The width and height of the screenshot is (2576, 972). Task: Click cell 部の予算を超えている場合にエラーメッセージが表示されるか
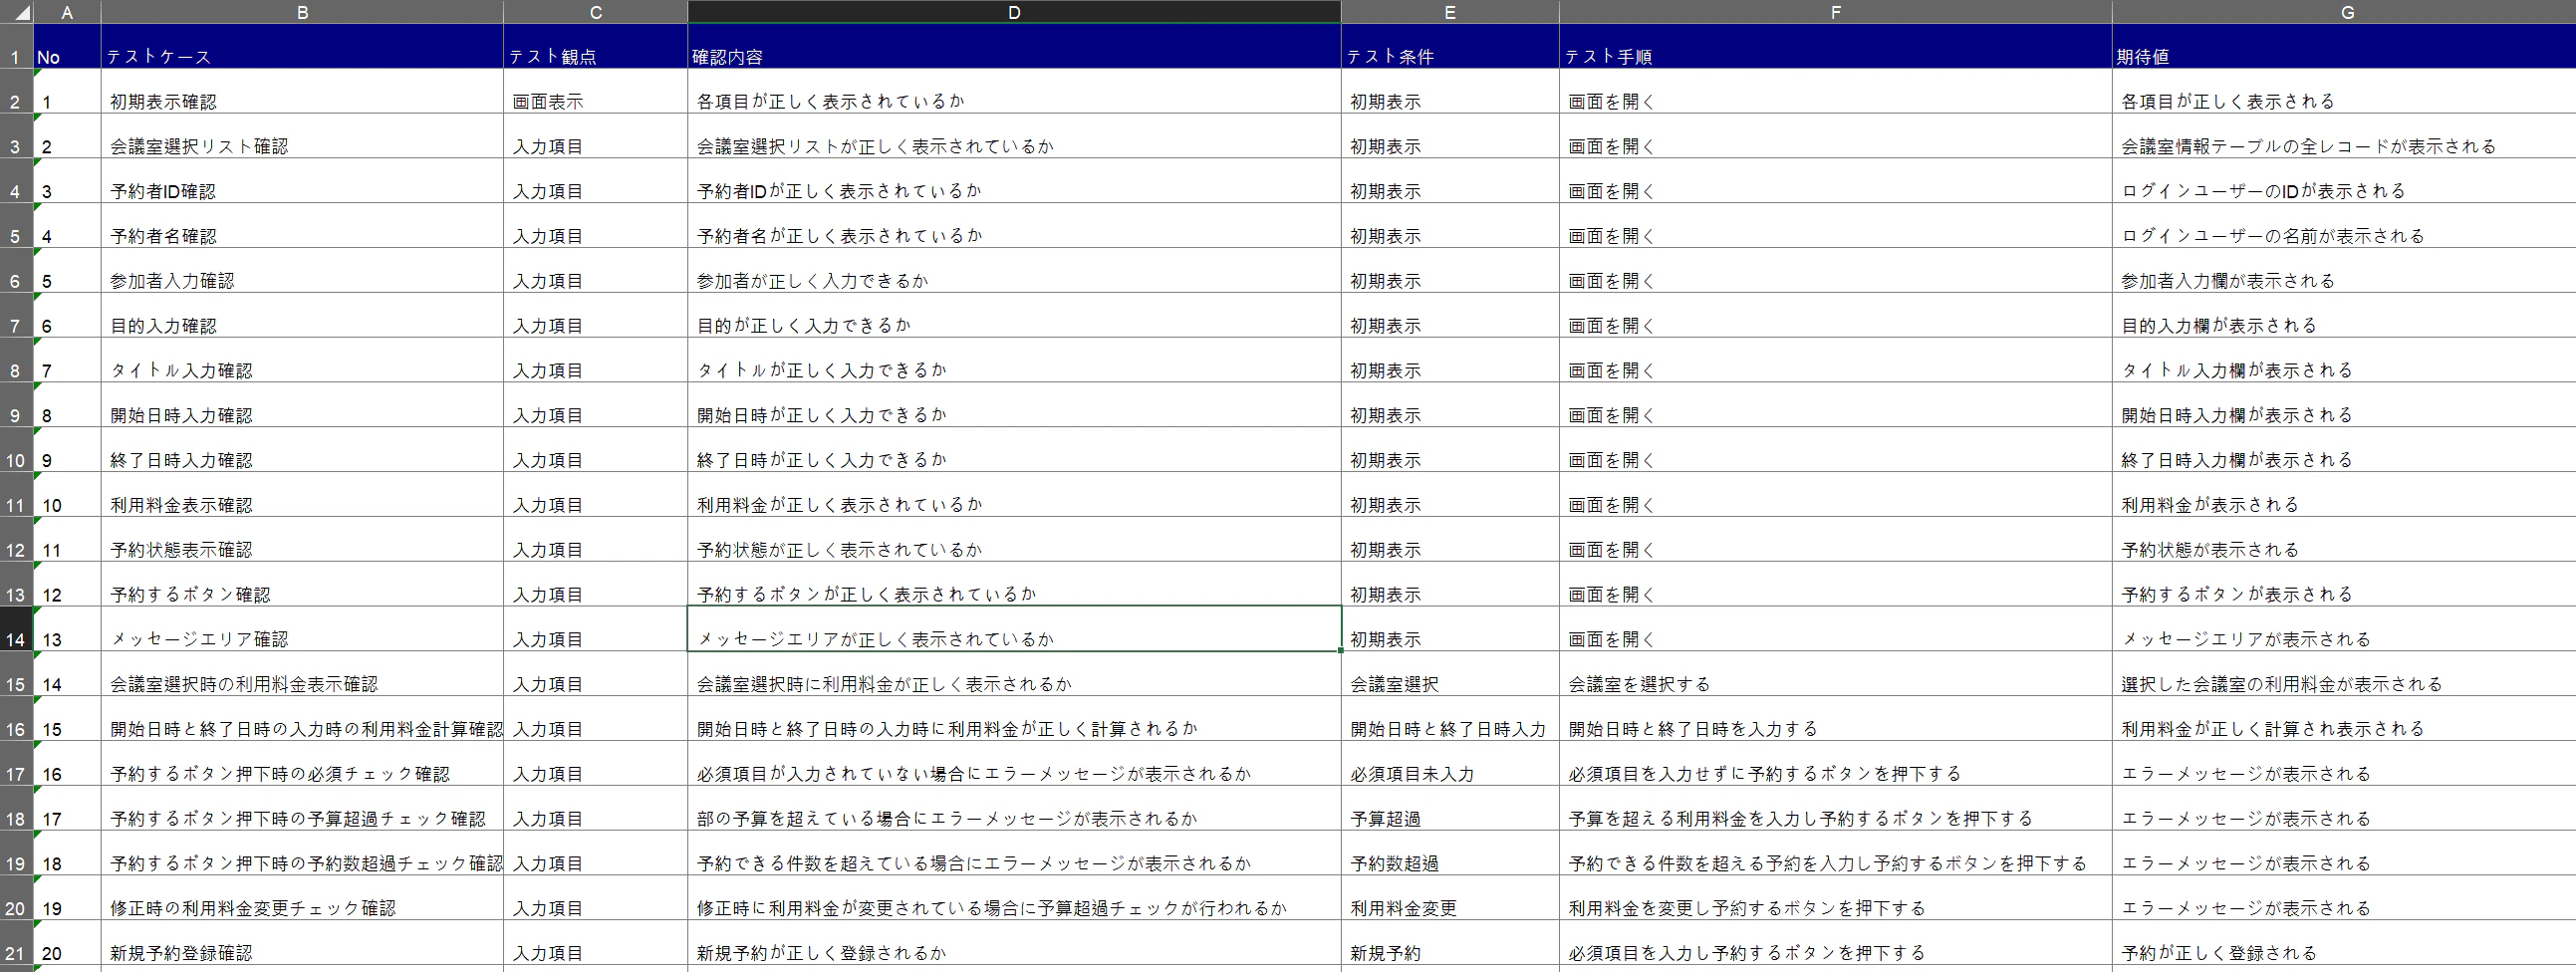[1014, 808]
